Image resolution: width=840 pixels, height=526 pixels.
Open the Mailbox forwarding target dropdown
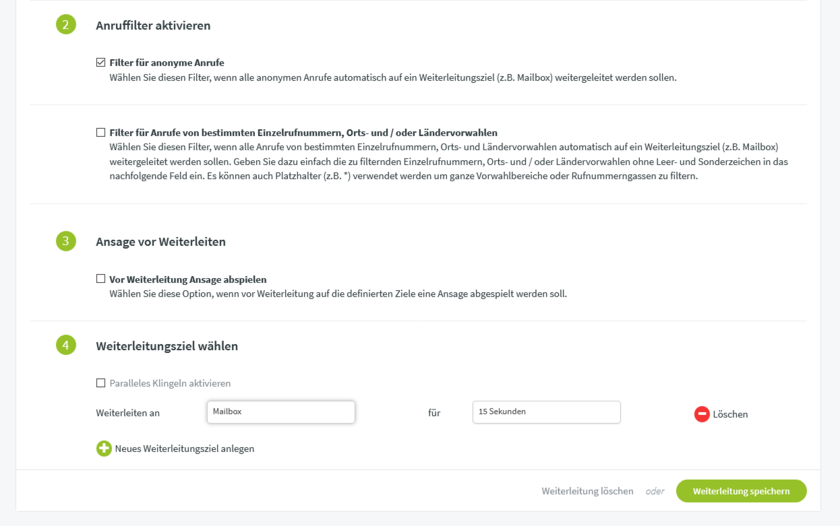[x=281, y=412]
